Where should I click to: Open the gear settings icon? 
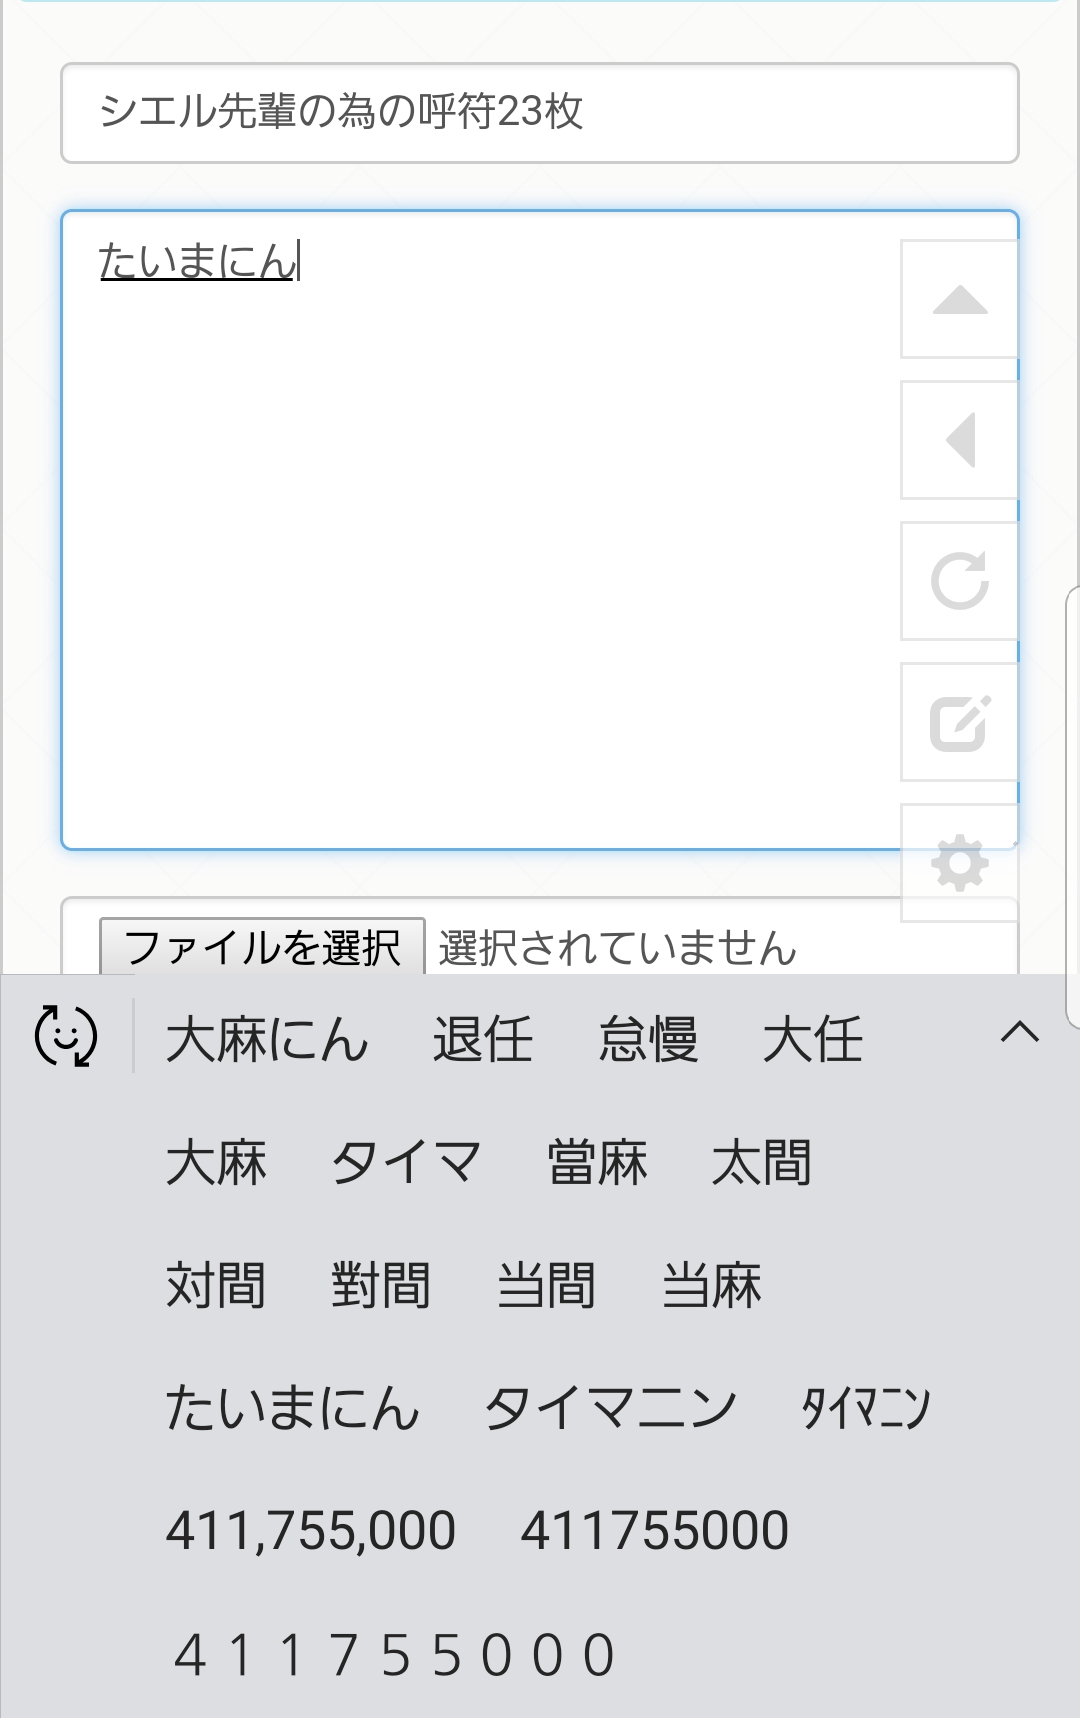pos(960,863)
